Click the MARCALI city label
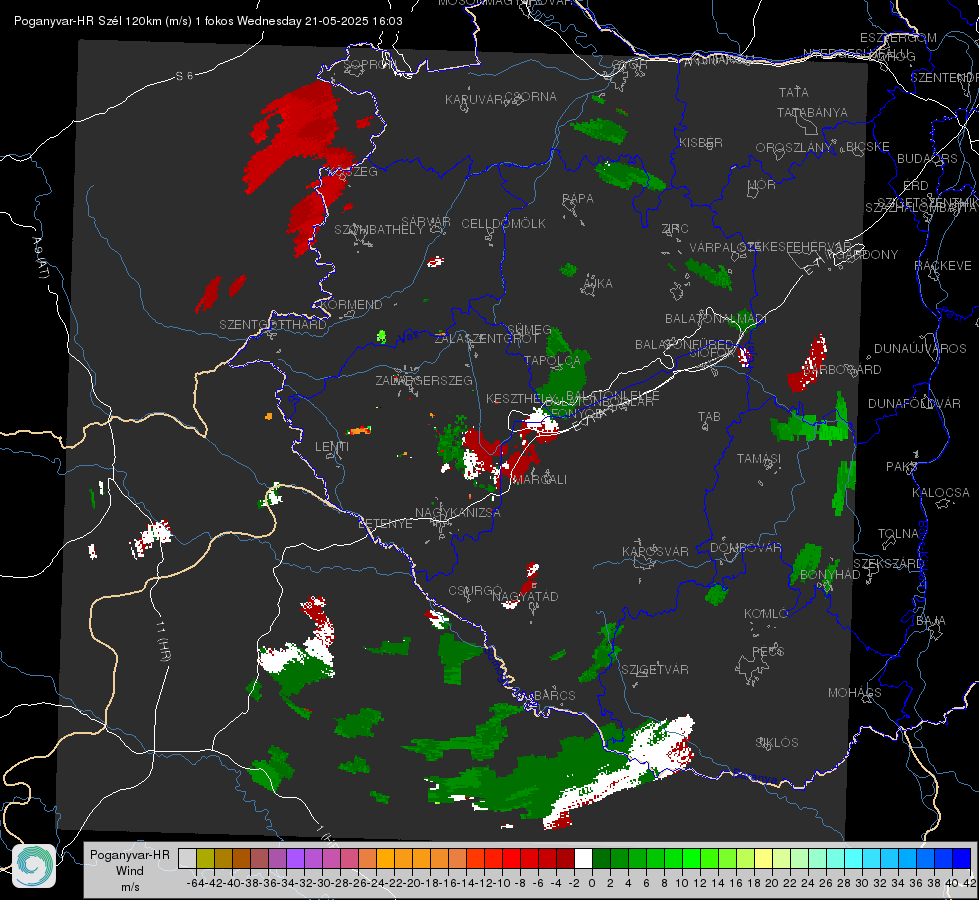The image size is (979, 900). point(539,480)
